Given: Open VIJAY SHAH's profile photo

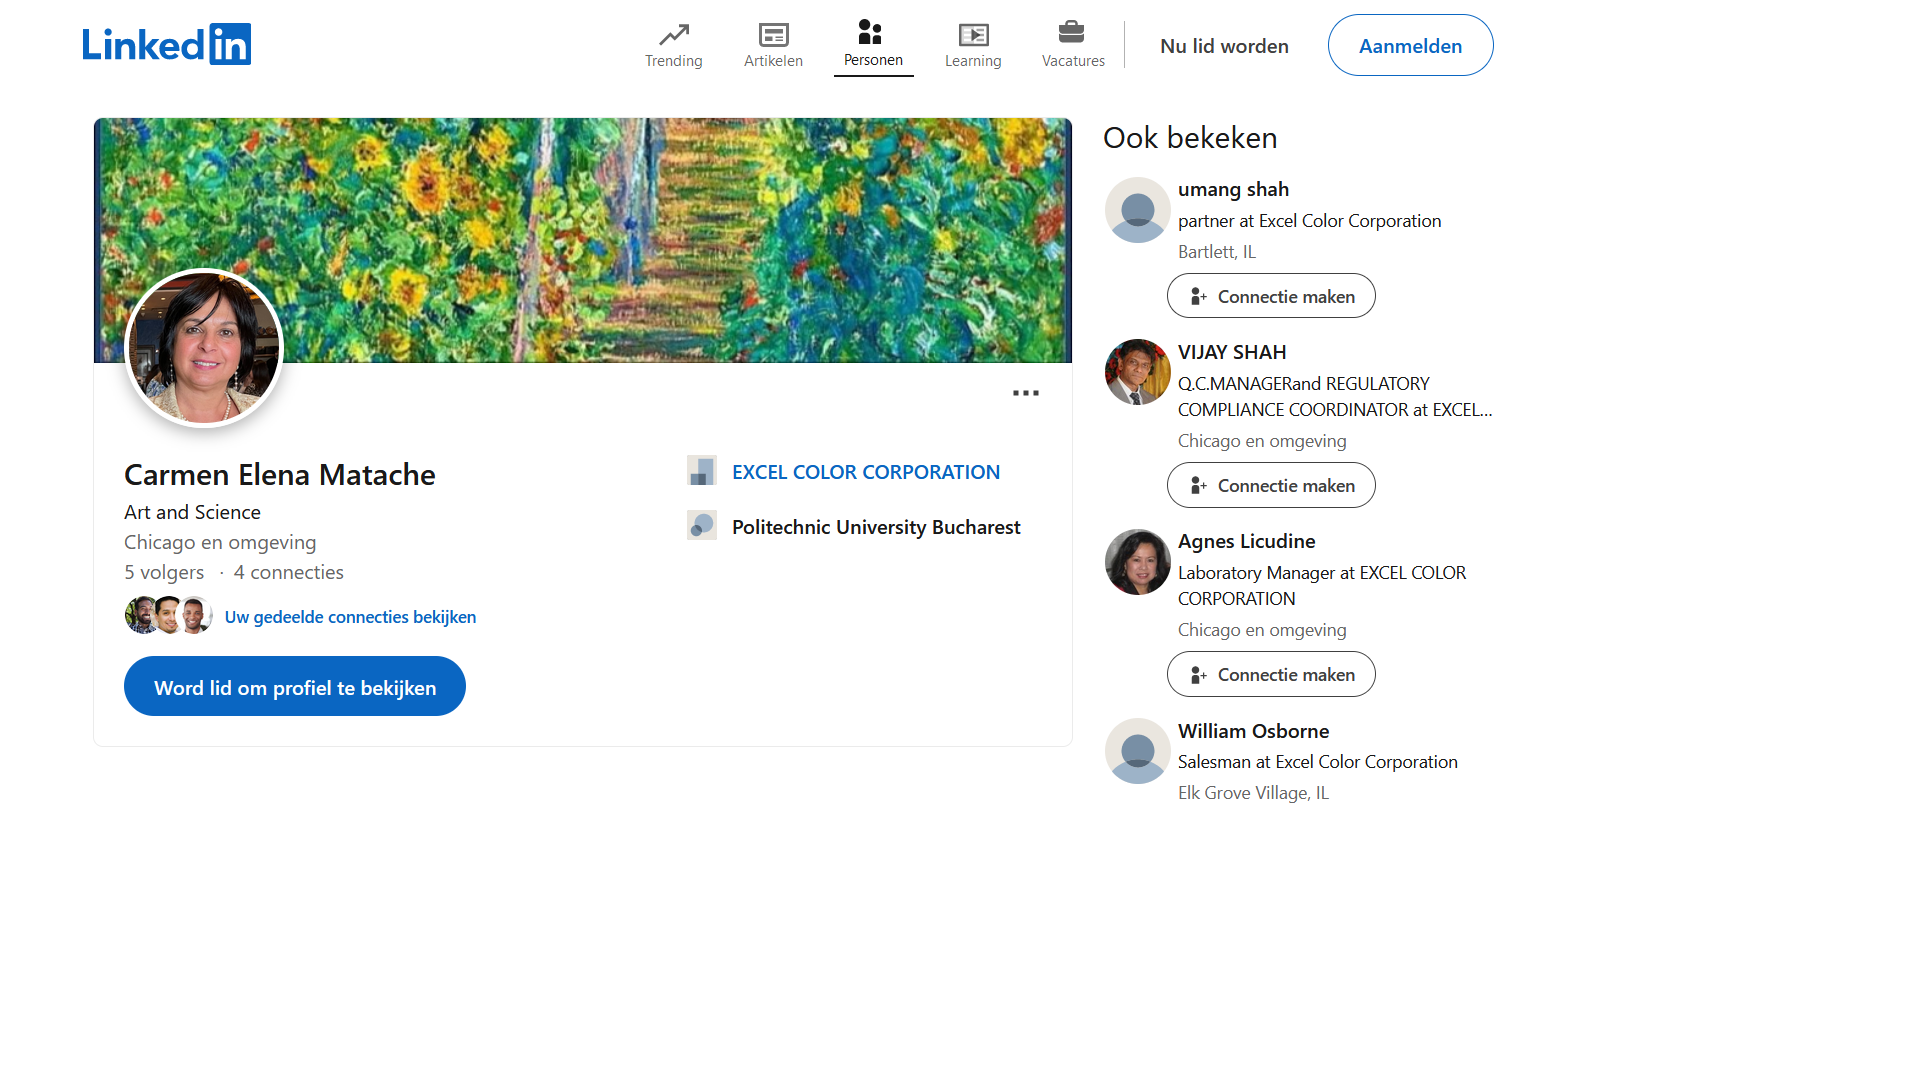Looking at the screenshot, I should pos(1138,372).
